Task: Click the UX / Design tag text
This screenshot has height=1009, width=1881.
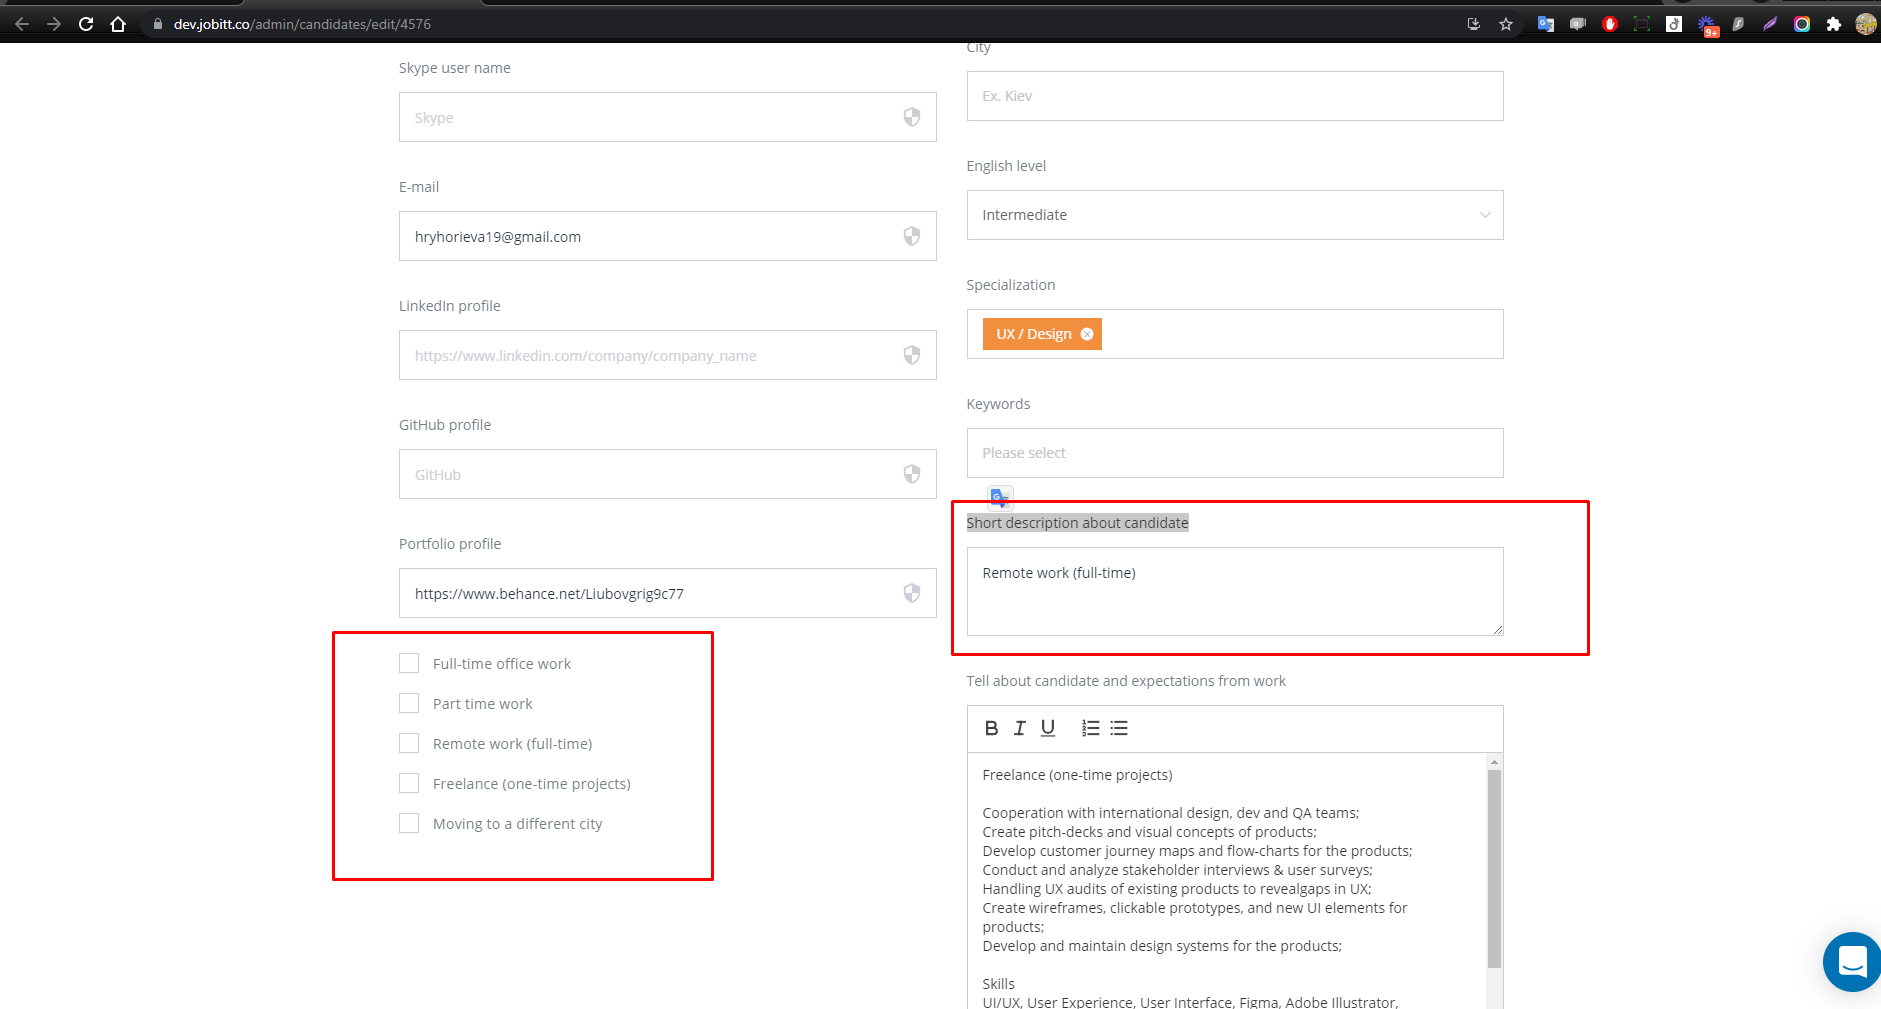Action: 1033,334
